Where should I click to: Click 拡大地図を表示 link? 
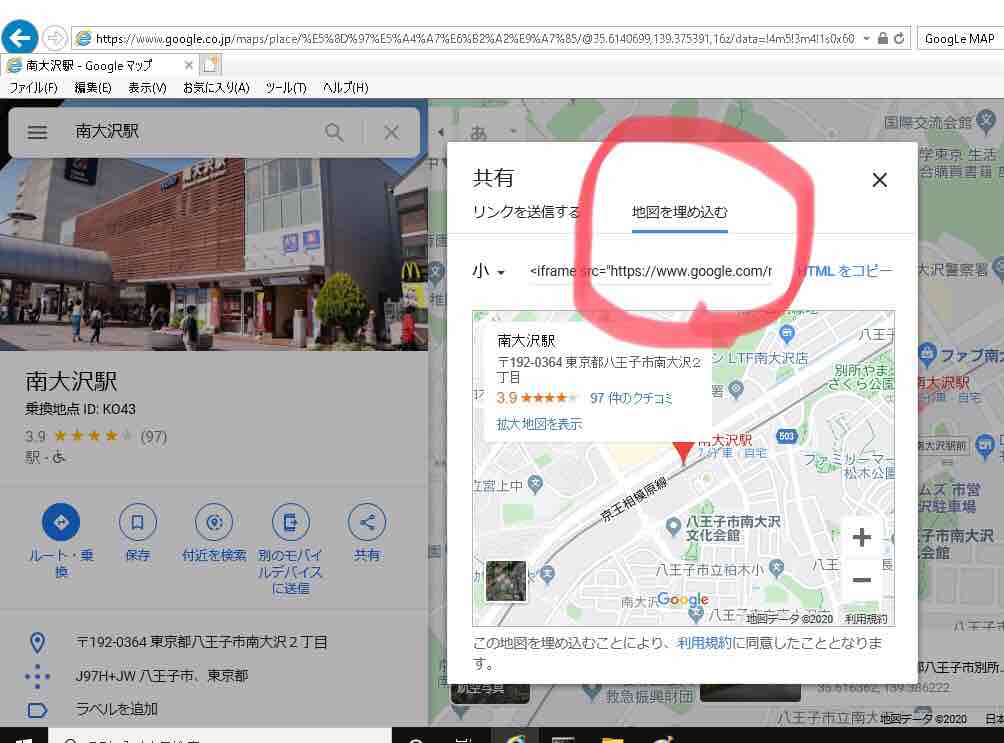(539, 424)
